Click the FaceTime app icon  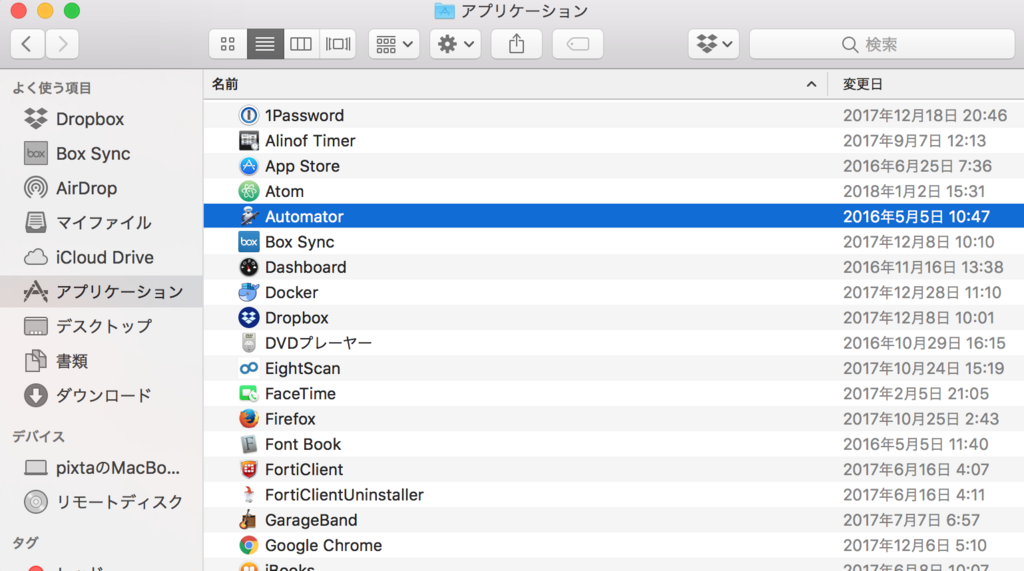tap(248, 393)
